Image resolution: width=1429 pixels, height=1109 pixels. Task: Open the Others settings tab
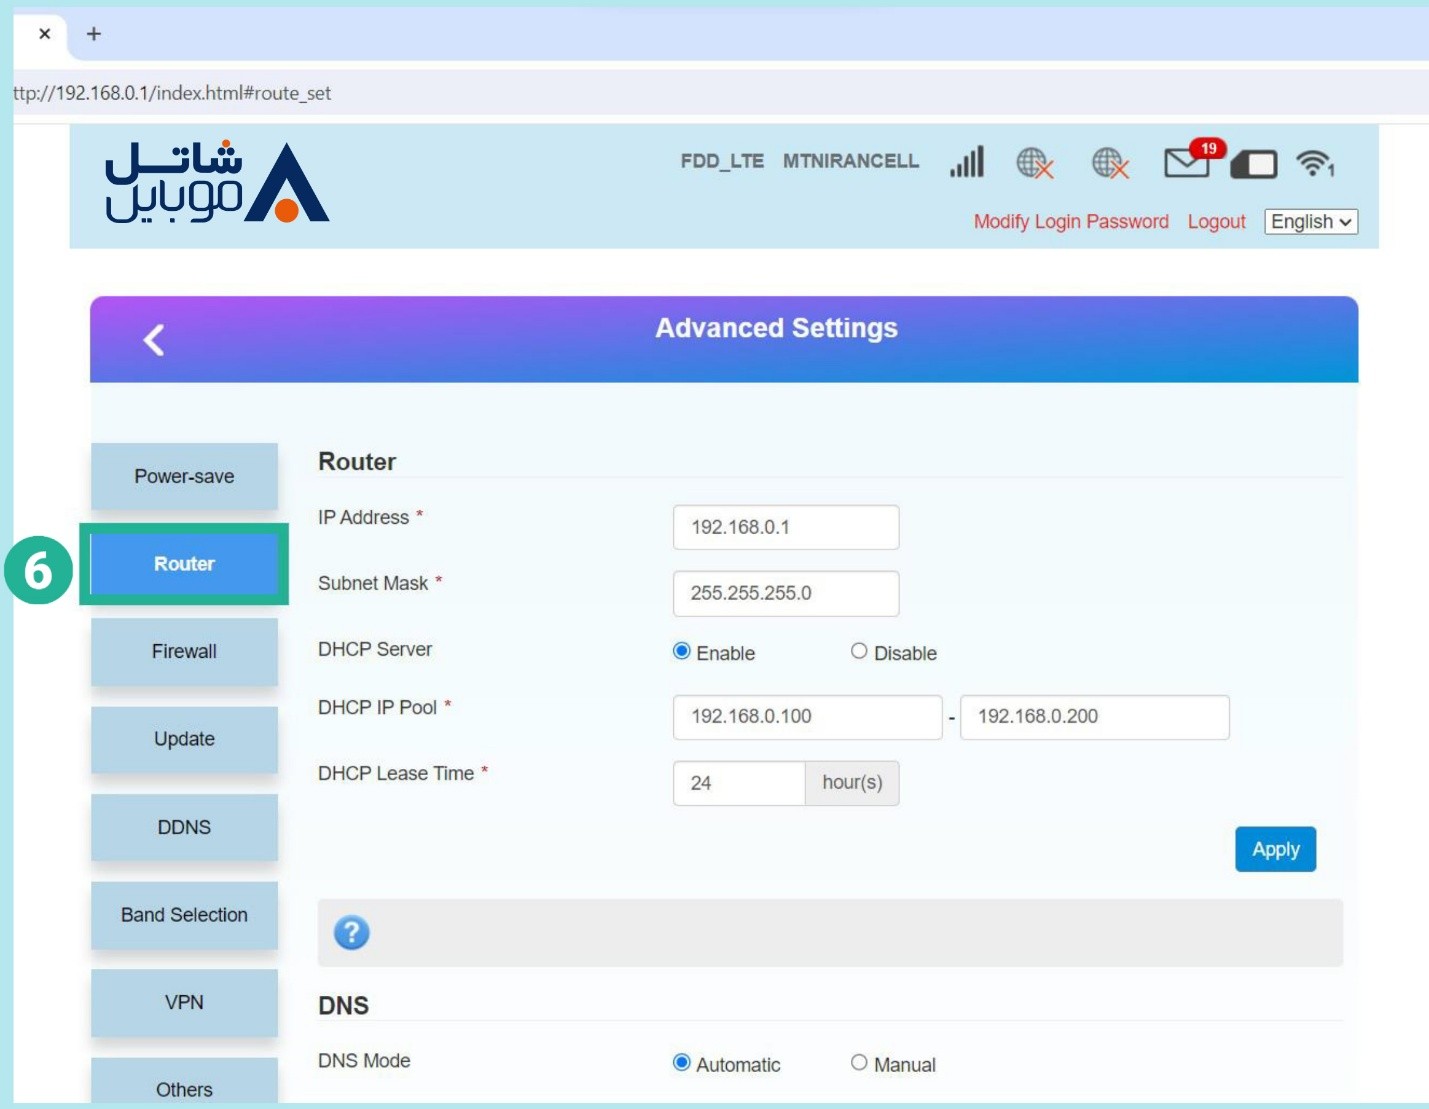coord(184,1082)
